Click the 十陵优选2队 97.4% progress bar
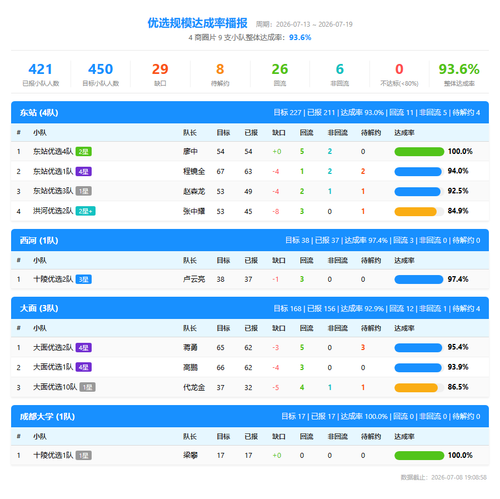500x499 pixels. point(419,279)
